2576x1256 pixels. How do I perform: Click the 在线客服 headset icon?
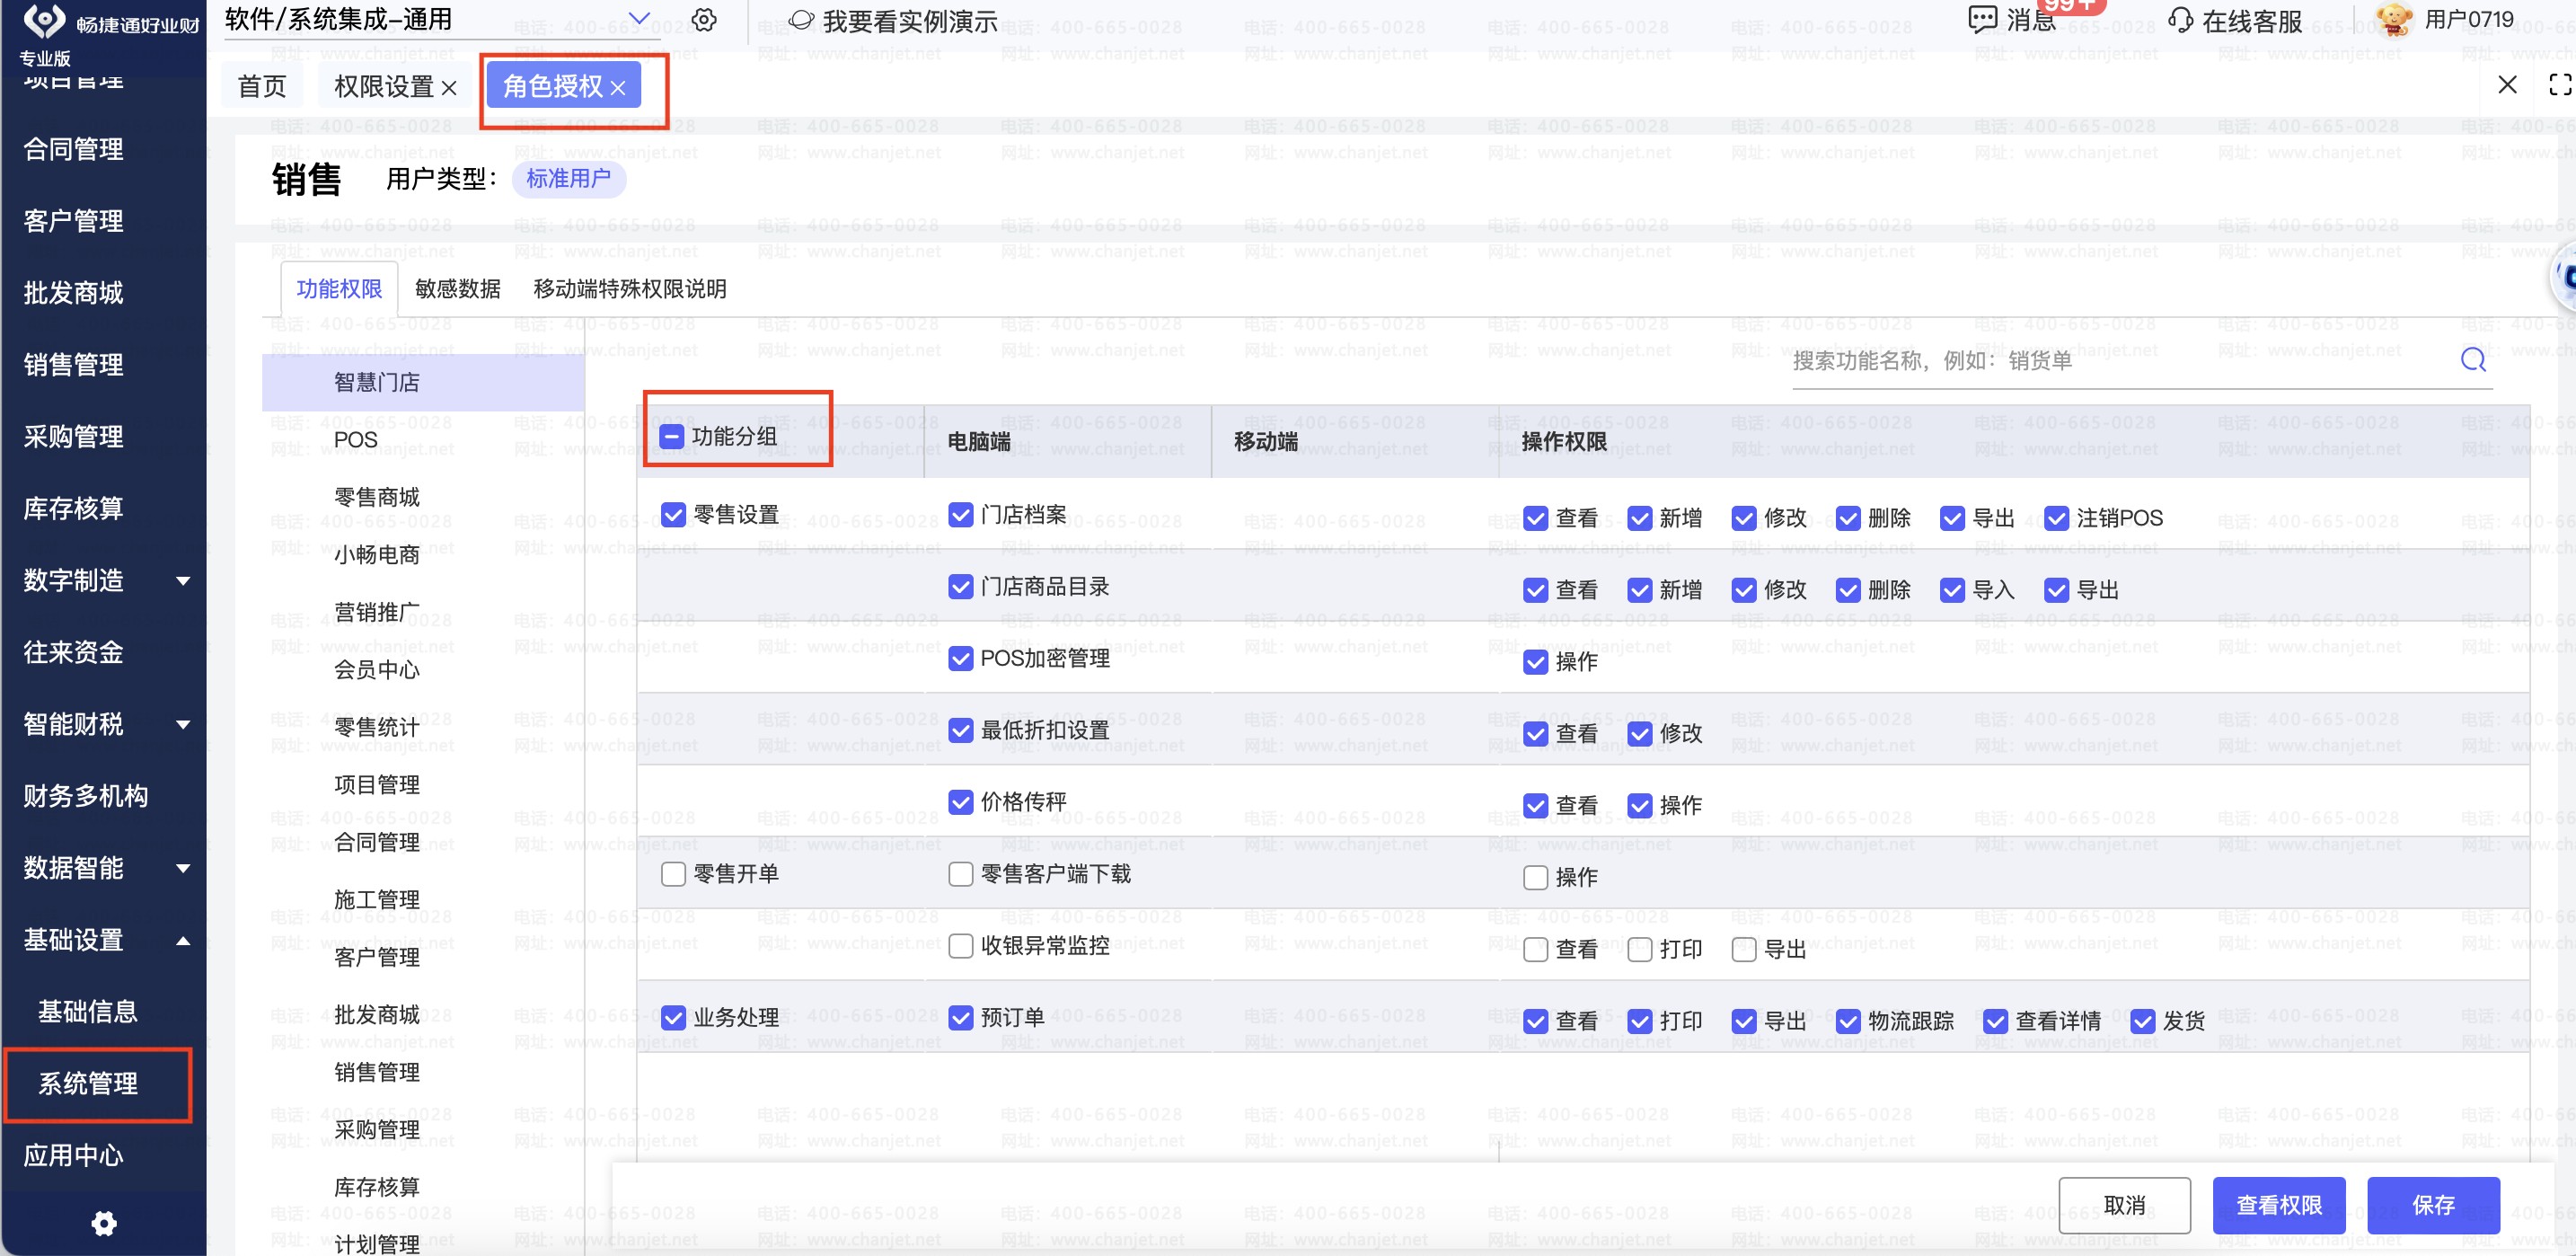pos(2180,20)
